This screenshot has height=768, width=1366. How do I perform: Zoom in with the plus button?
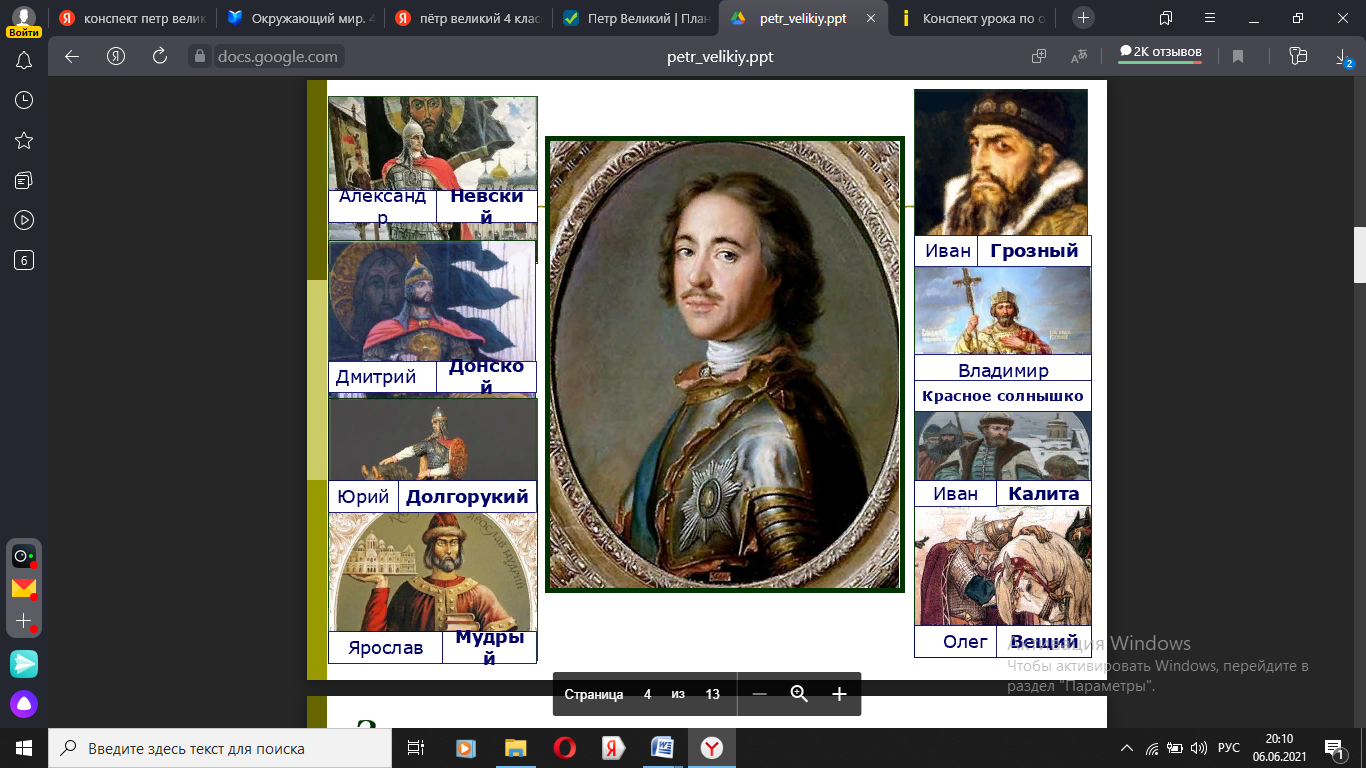pos(839,694)
